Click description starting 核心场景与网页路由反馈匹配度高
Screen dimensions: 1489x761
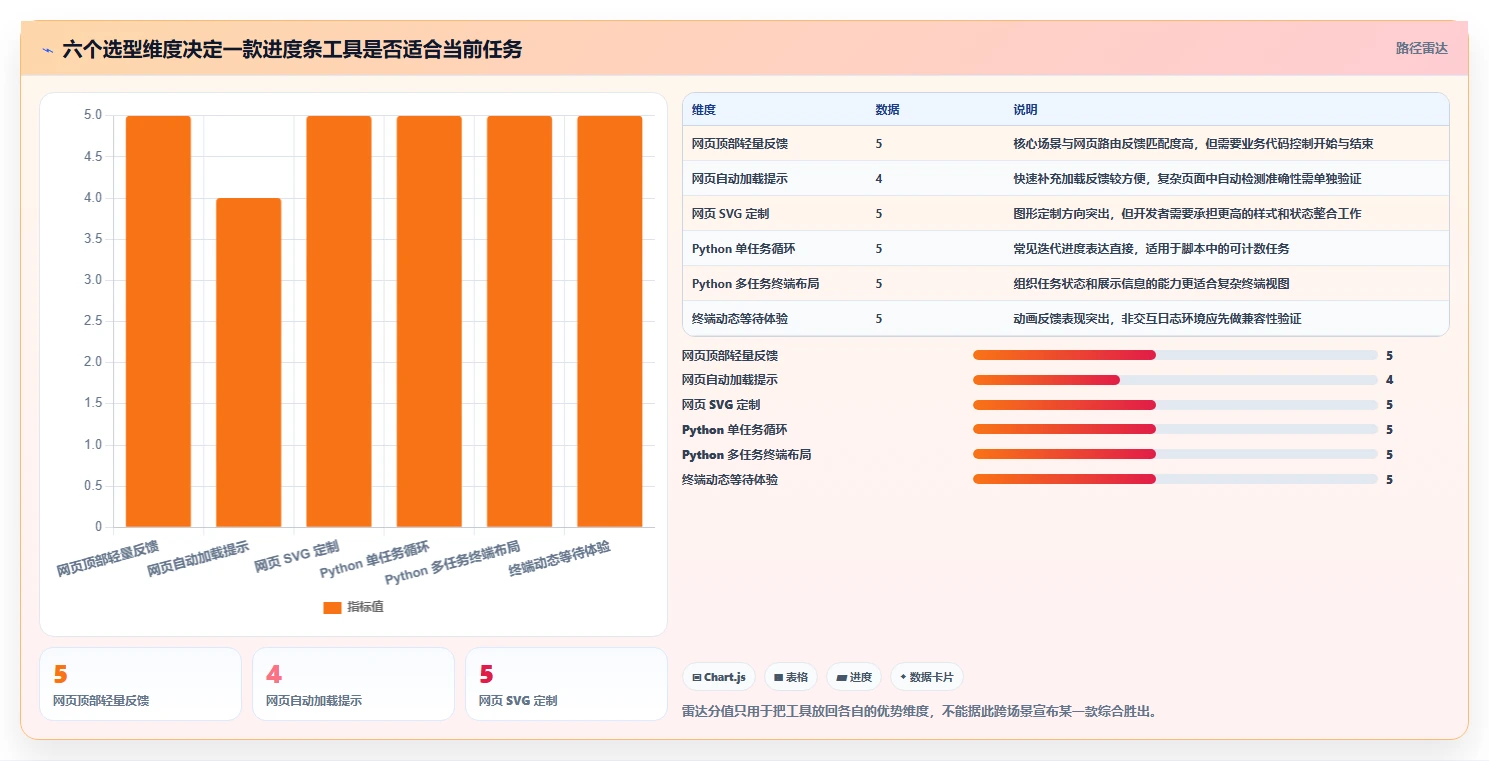tap(1193, 144)
